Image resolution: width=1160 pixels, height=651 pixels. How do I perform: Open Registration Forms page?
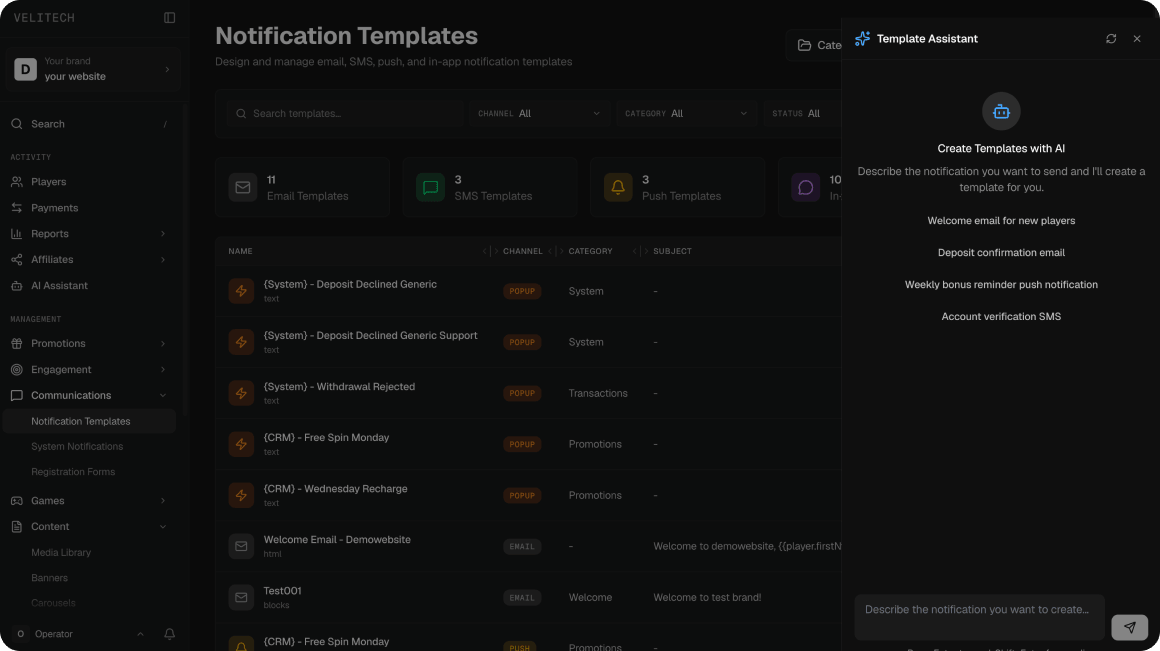tap(72, 471)
